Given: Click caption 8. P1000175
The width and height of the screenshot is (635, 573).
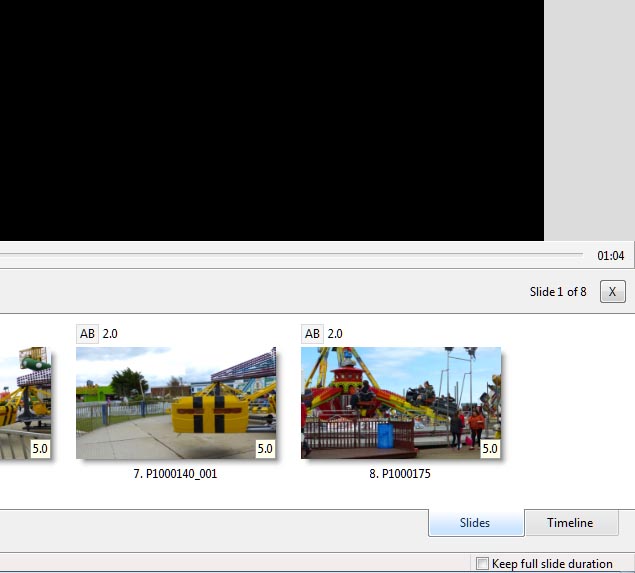Looking at the screenshot, I should click(x=400, y=474).
